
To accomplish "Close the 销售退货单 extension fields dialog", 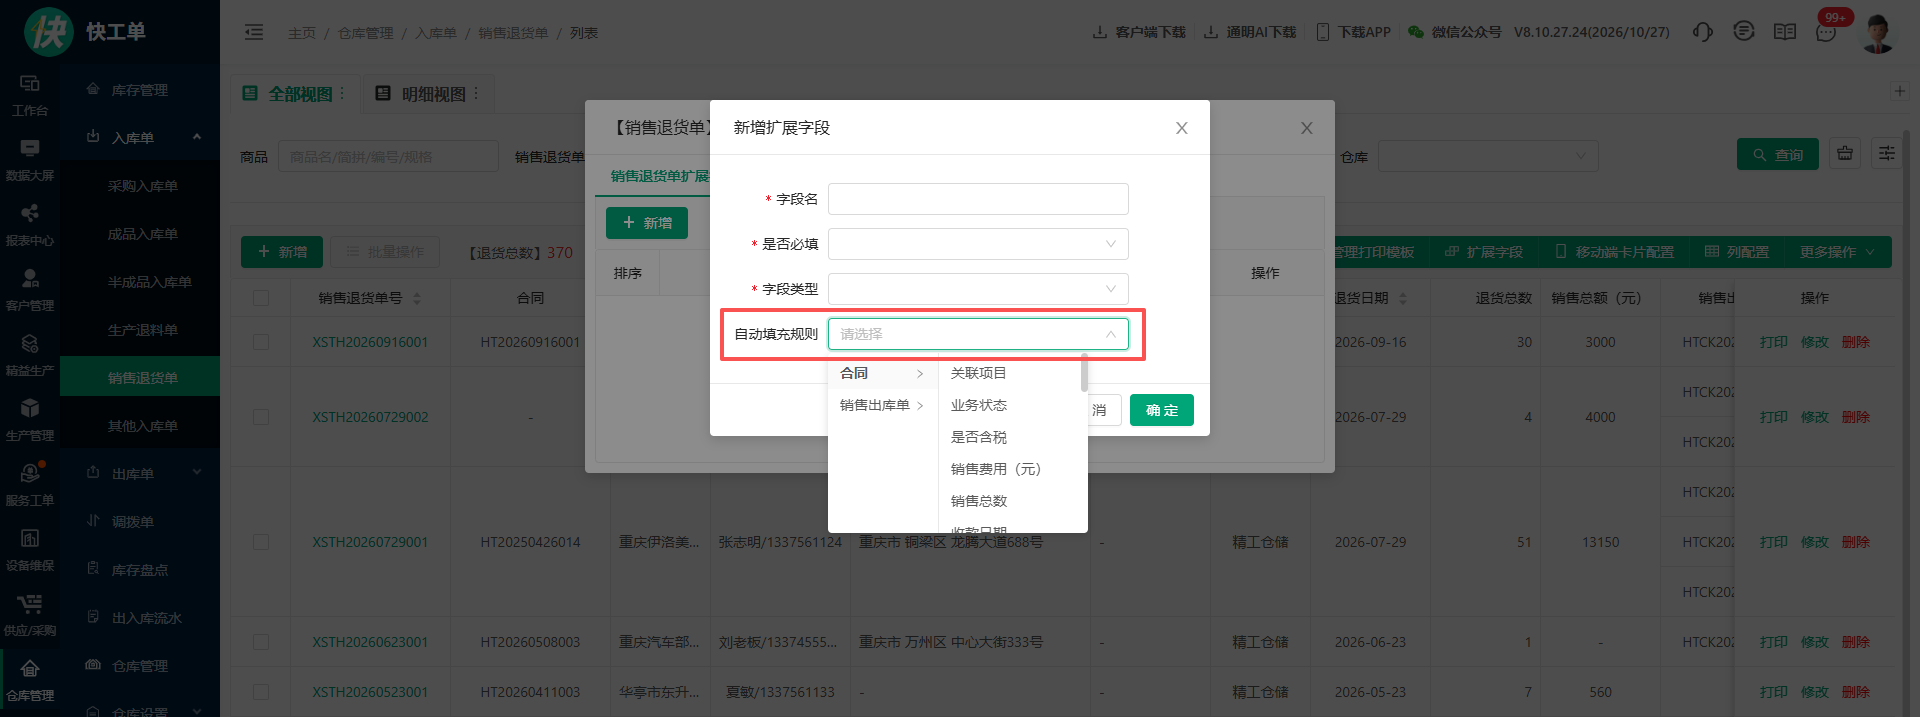I will pos(1306,128).
